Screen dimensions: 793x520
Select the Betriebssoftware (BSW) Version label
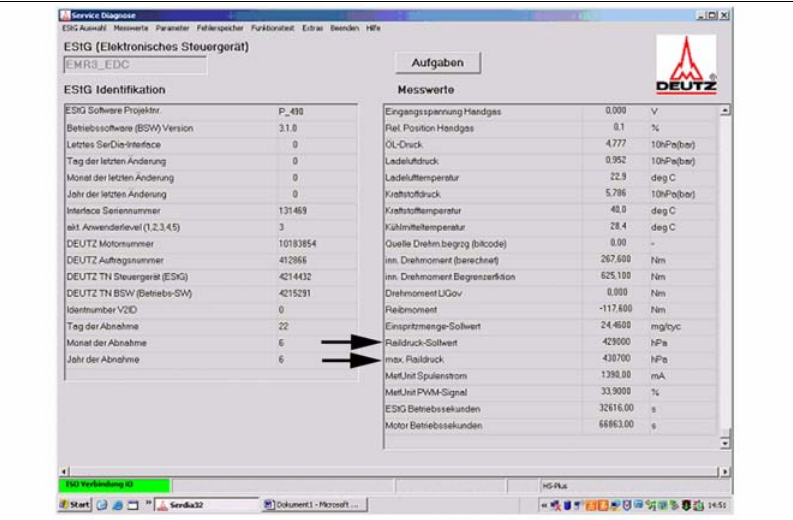click(130, 128)
